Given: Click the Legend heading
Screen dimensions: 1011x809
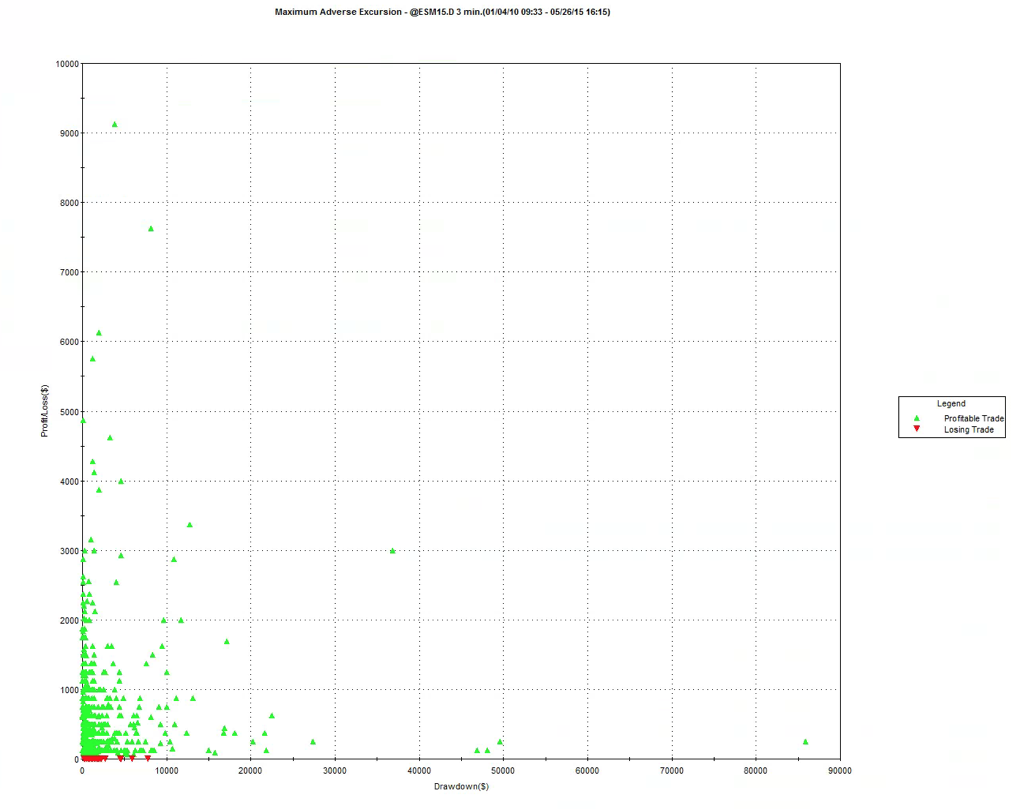Looking at the screenshot, I should click(x=951, y=404).
